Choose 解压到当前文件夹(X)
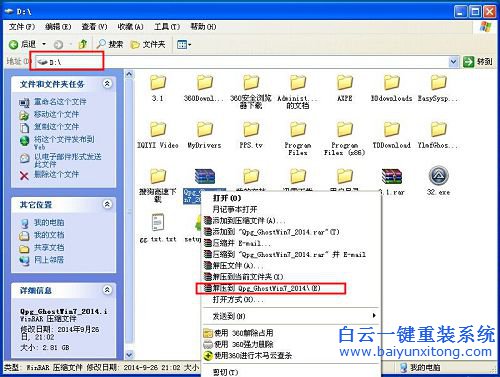The image size is (500, 377). coord(291,277)
